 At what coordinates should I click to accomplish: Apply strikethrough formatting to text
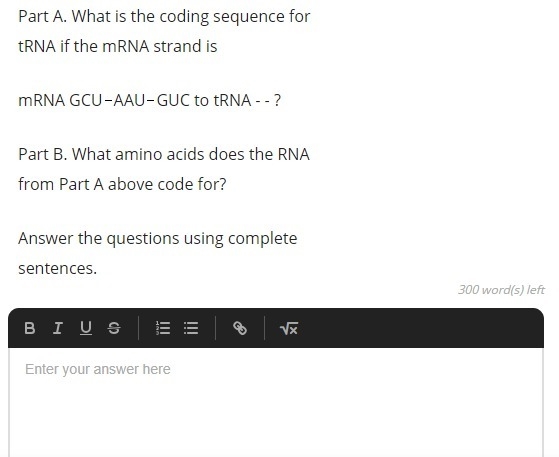point(114,328)
